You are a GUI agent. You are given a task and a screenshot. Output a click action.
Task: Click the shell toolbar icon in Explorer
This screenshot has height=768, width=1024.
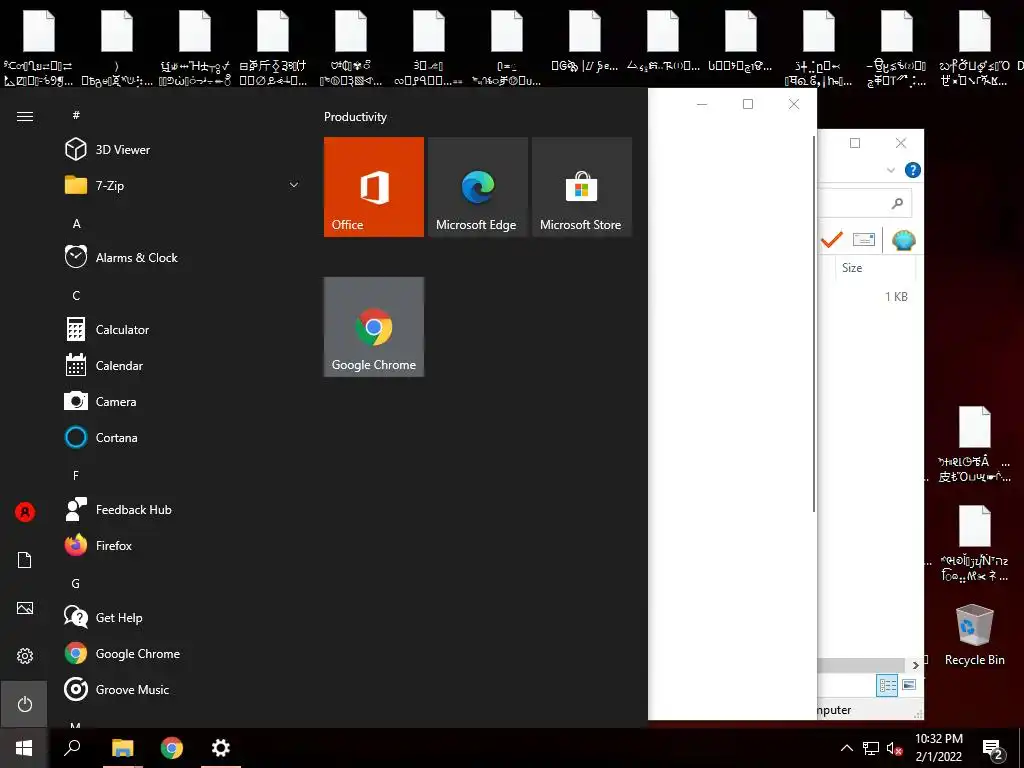point(903,240)
